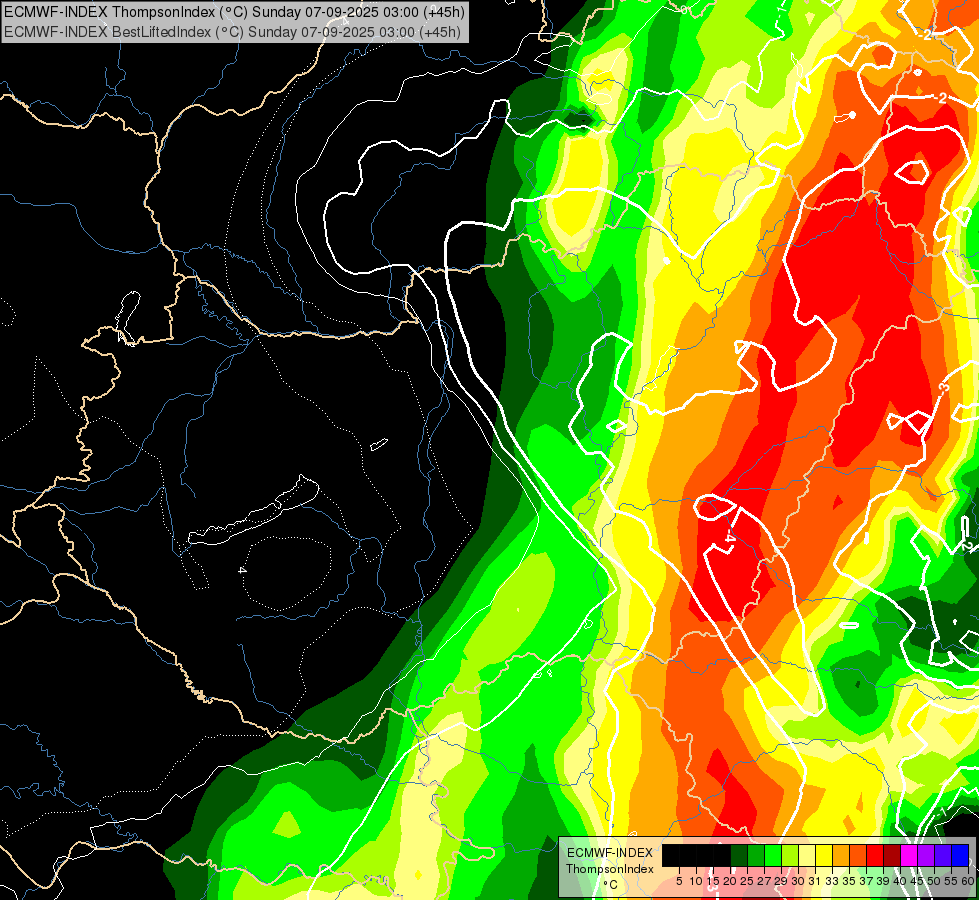Click the BestLiftedIndex title line
This screenshot has width=979, height=900.
(232, 32)
